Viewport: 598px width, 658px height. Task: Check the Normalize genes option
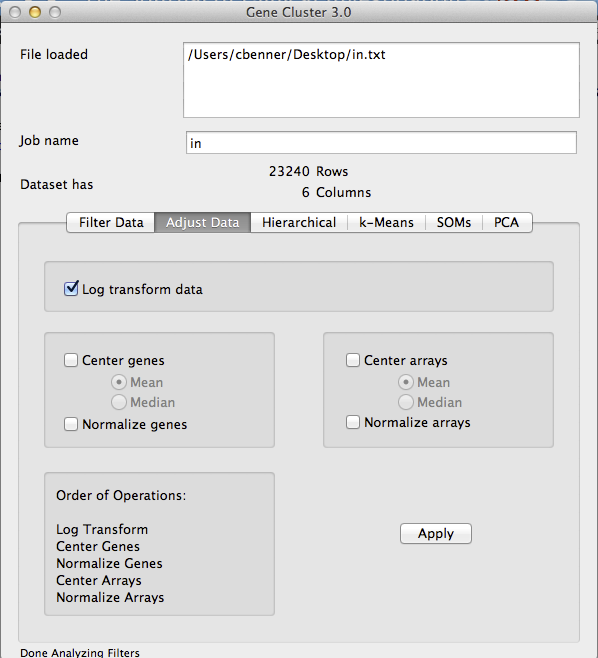pyautogui.click(x=71, y=424)
